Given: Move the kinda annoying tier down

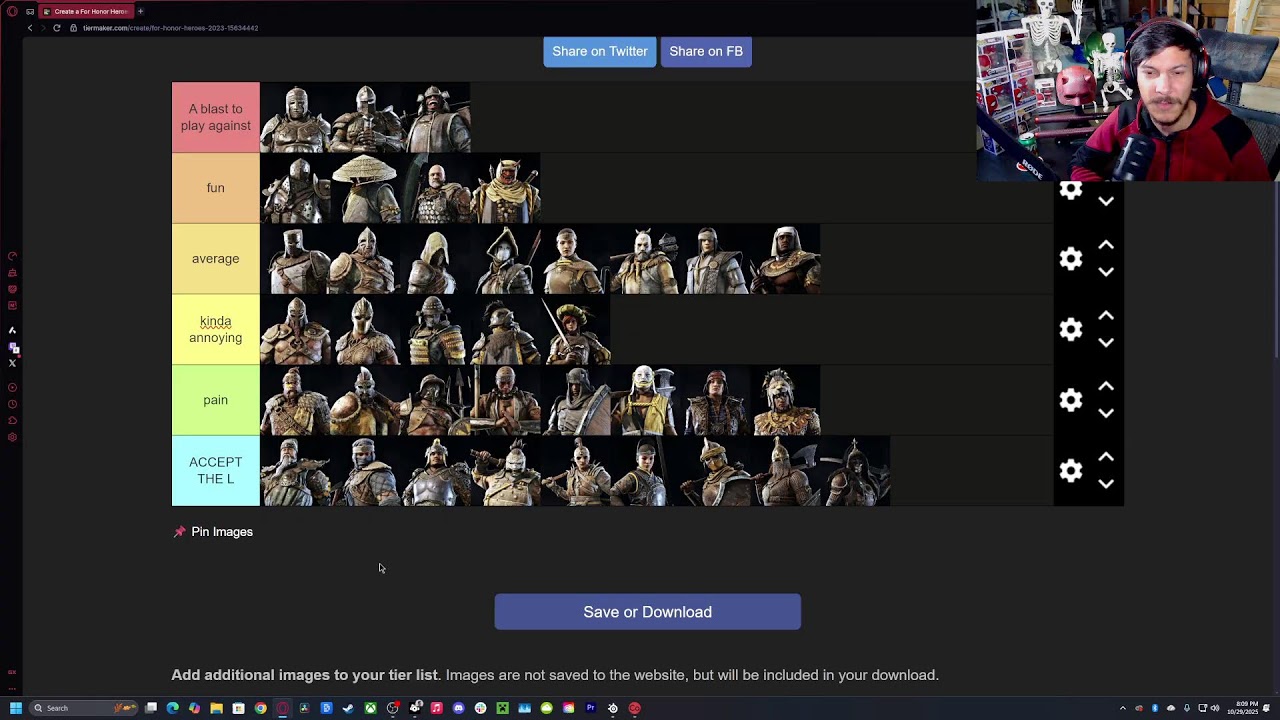Looking at the screenshot, I should [1106, 343].
